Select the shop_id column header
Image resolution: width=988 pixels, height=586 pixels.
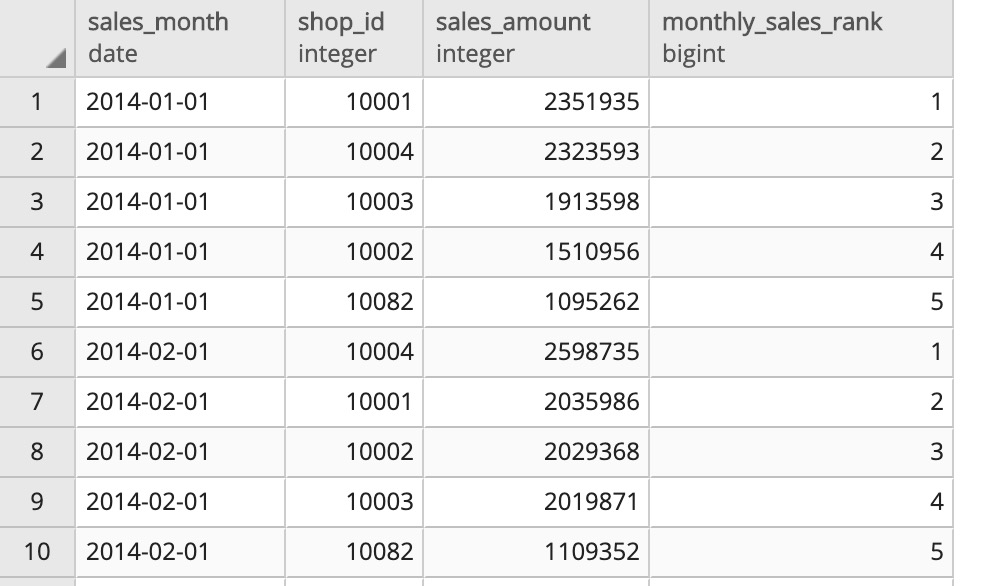[354, 38]
